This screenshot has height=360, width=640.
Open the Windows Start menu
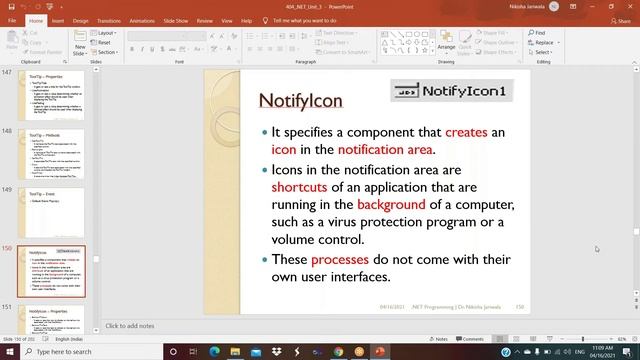10,351
